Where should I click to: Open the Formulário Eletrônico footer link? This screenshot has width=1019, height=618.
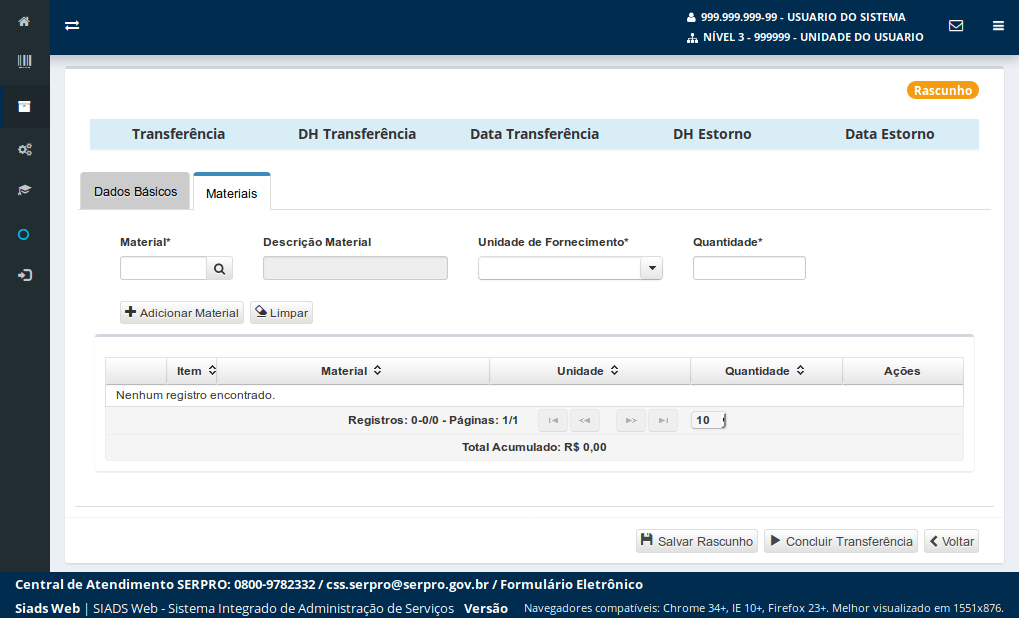[x=571, y=584]
